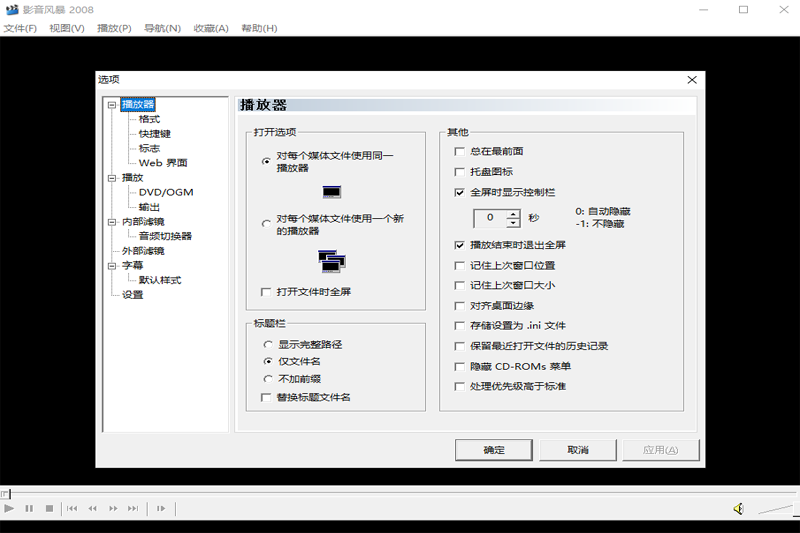Collapse the 播放 tree node
Viewport: 800px width, 533px height.
[112, 178]
